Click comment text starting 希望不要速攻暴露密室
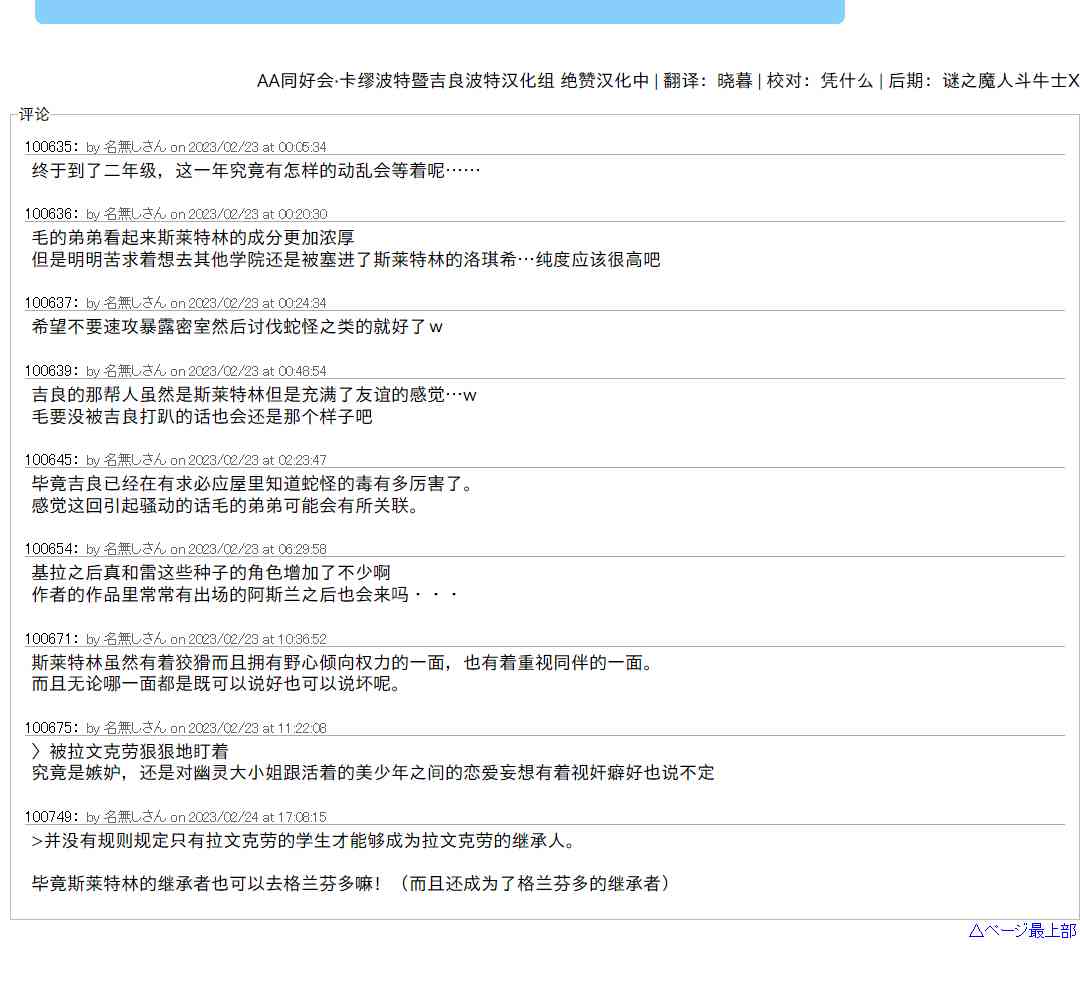The height and width of the screenshot is (989, 1080). click(237, 327)
